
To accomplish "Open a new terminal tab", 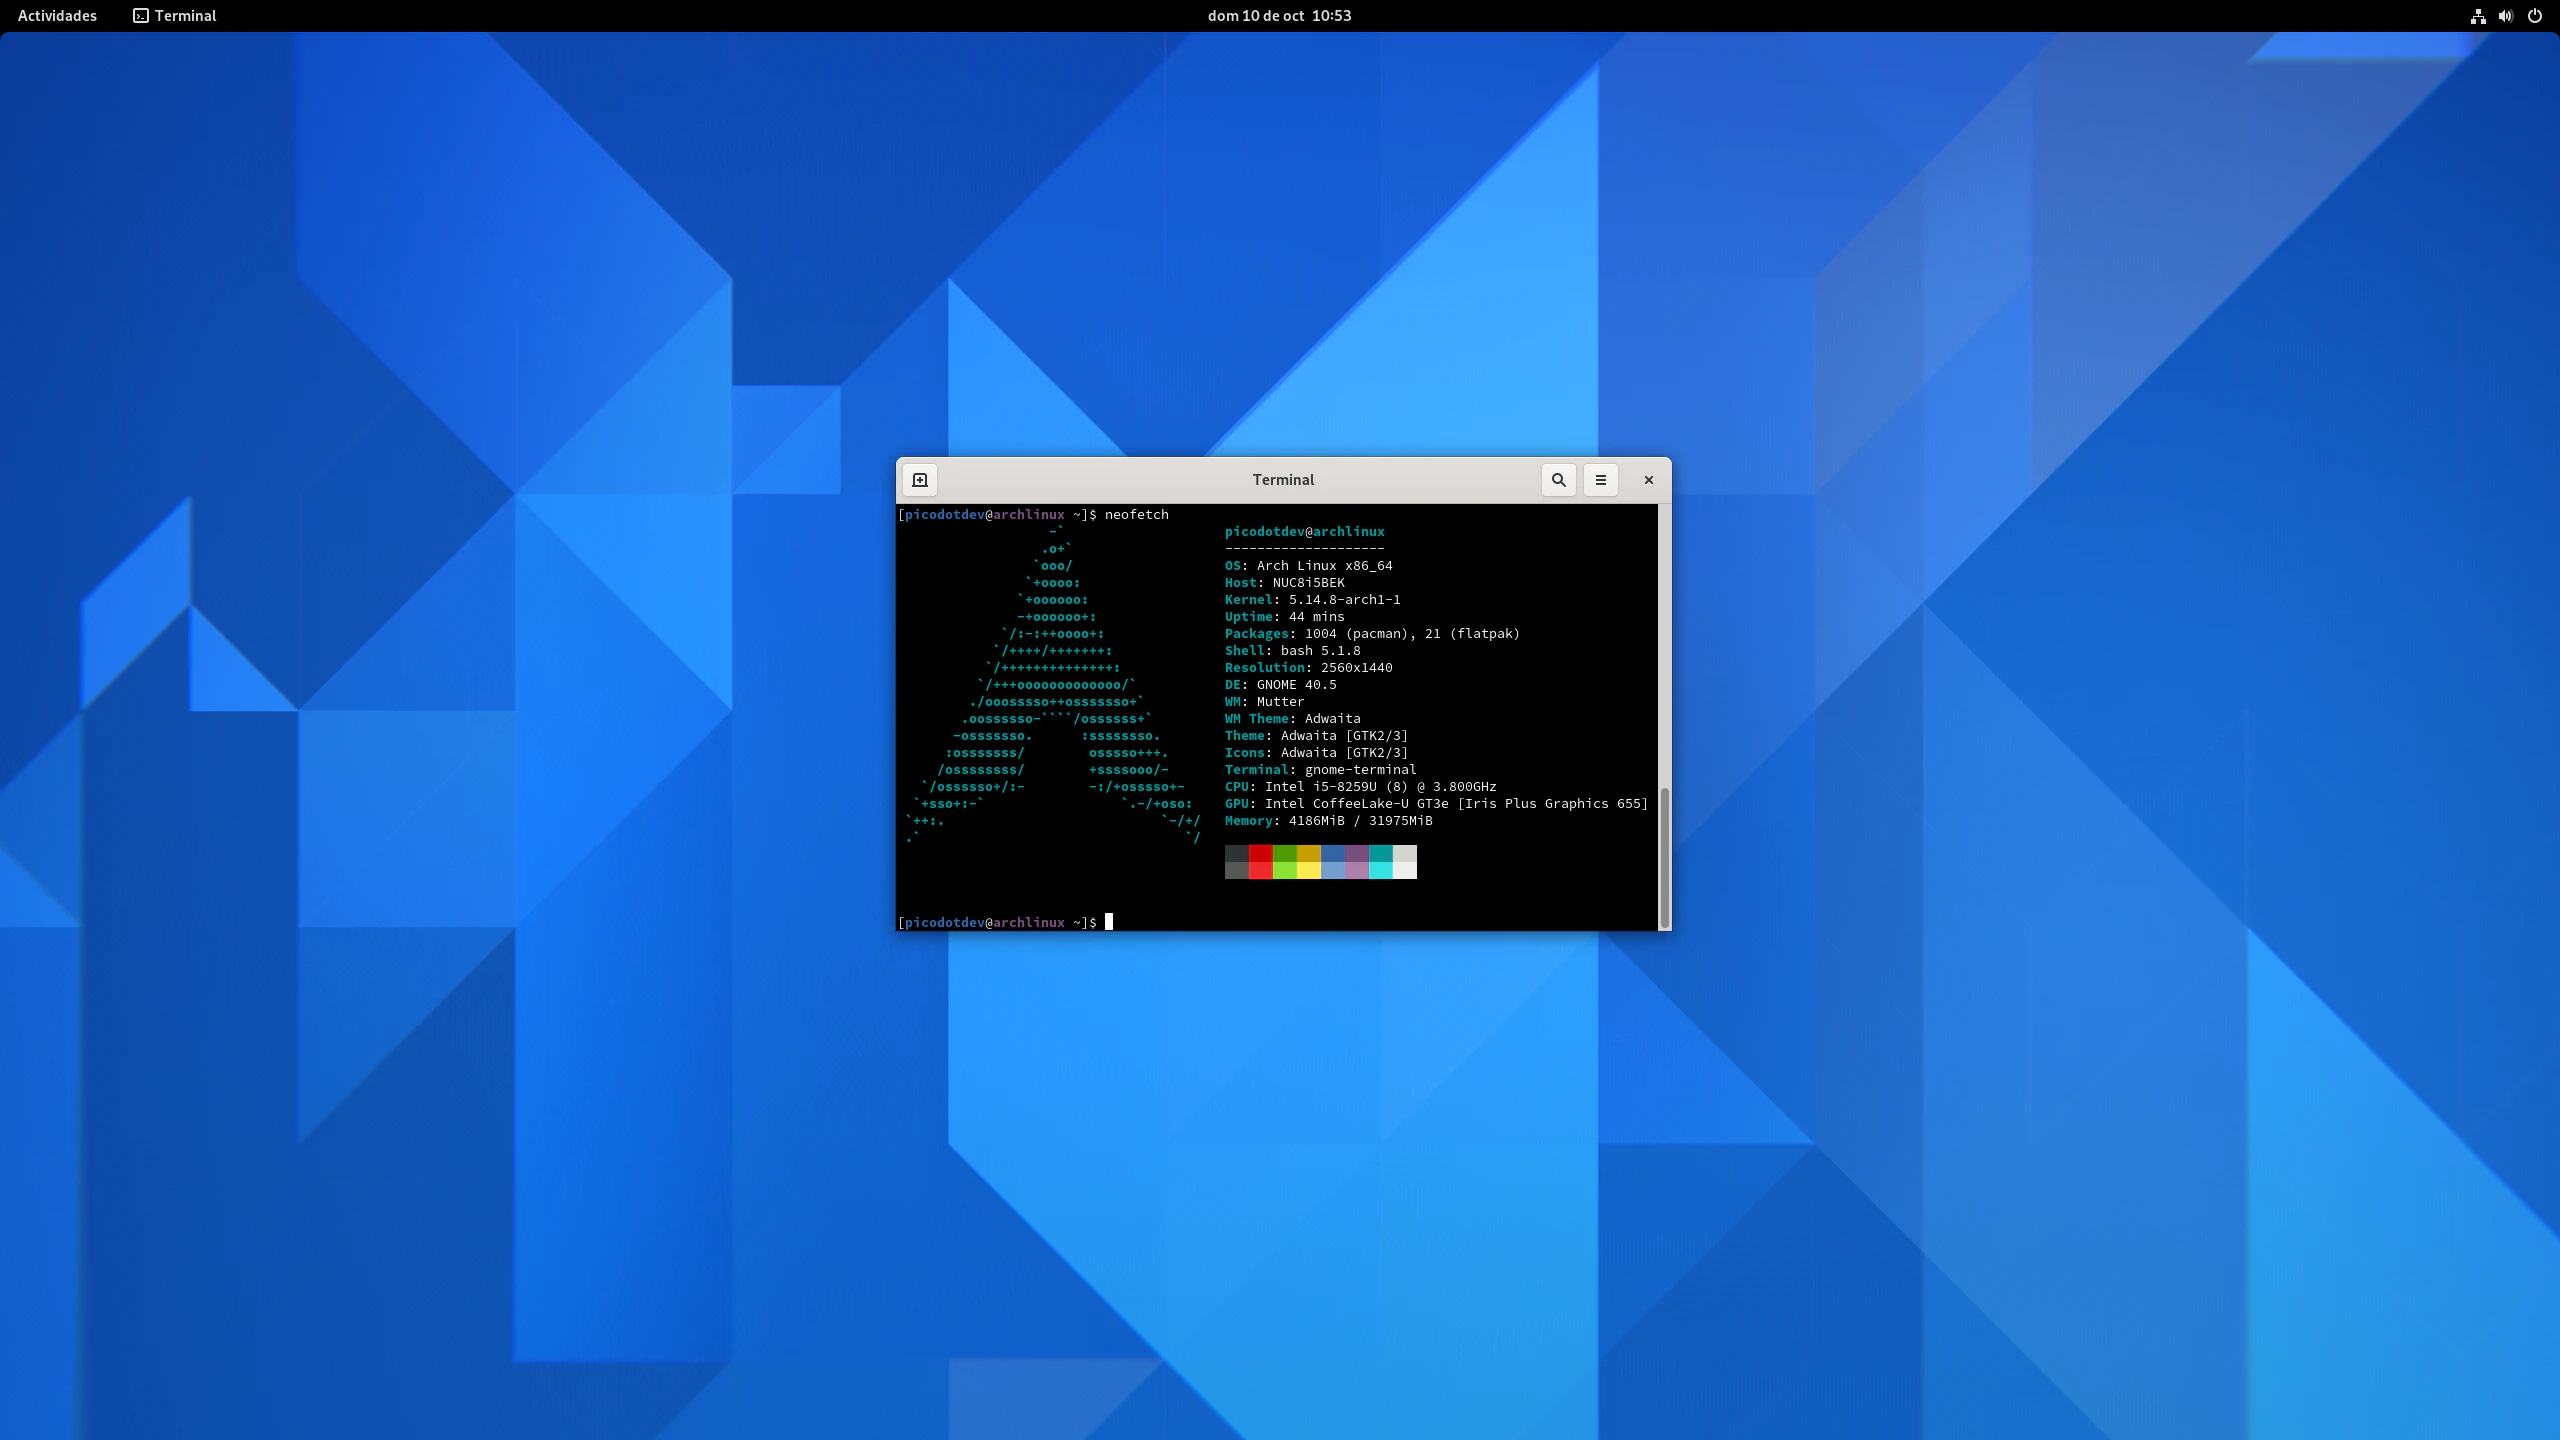I will (x=920, y=480).
